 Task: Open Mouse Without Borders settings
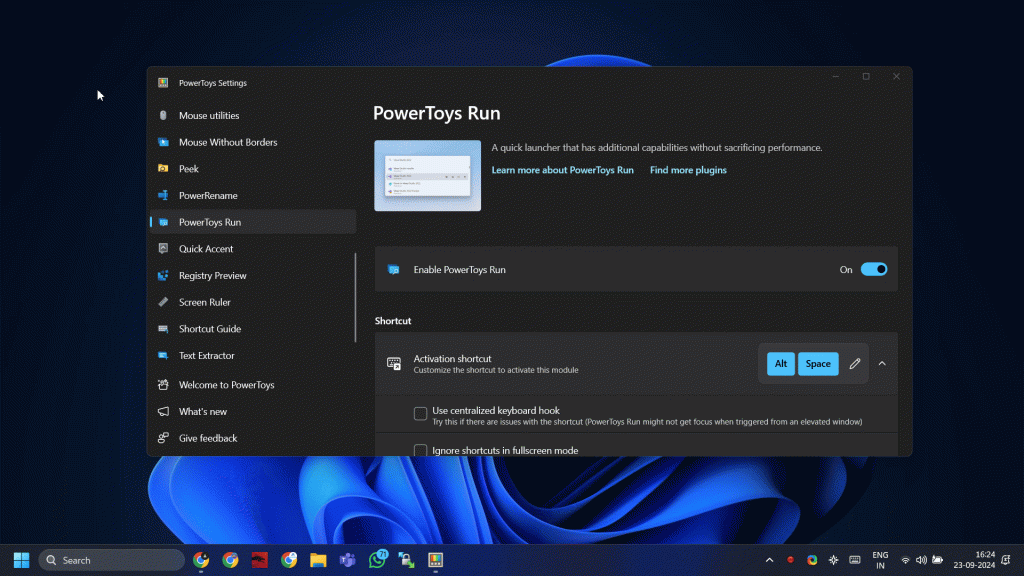click(163, 142)
